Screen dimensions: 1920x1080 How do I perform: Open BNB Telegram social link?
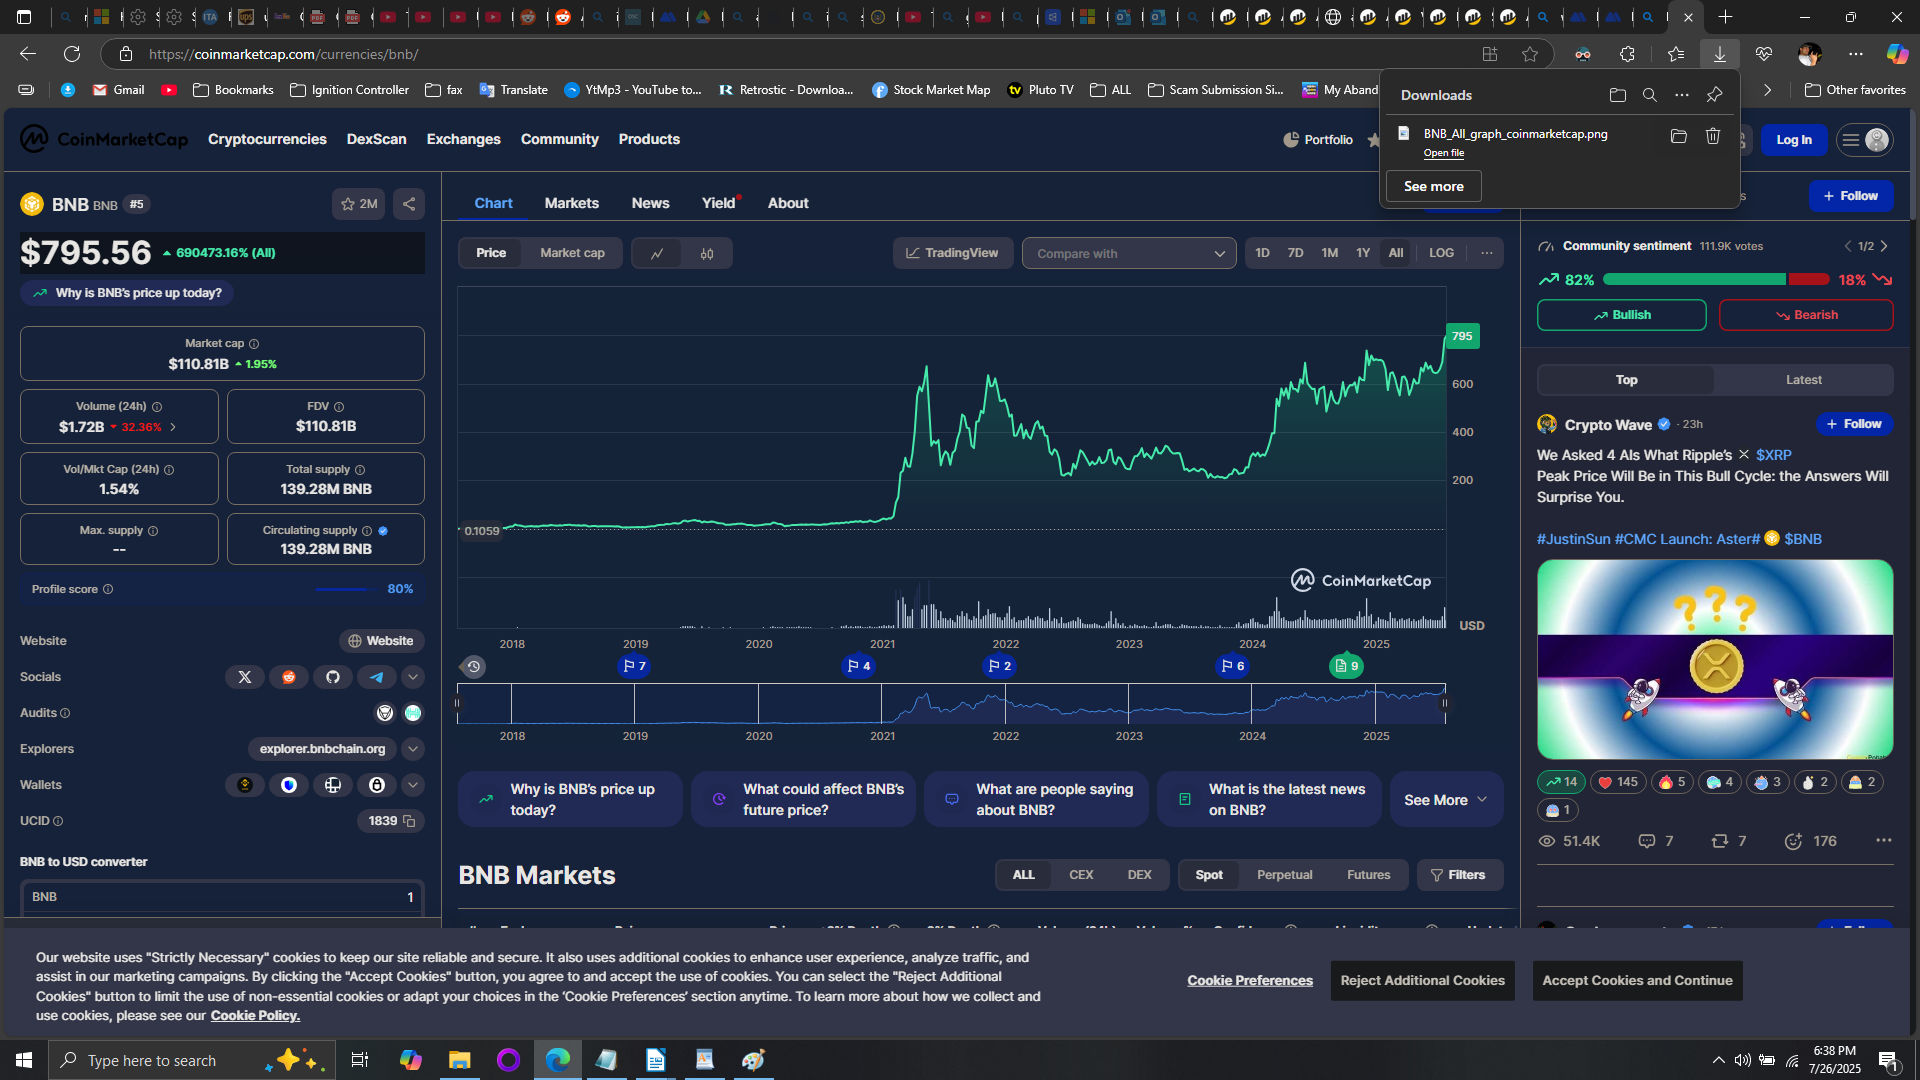click(x=377, y=677)
